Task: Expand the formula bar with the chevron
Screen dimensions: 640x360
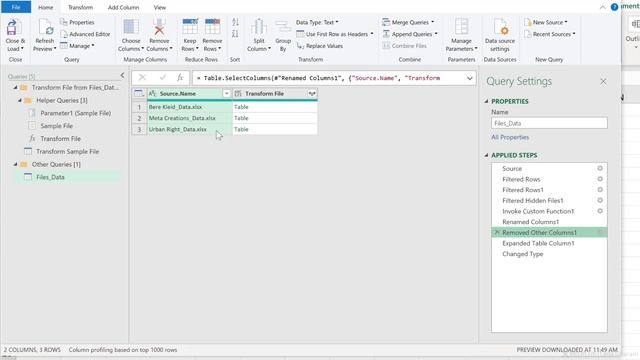Action: pyautogui.click(x=469, y=78)
